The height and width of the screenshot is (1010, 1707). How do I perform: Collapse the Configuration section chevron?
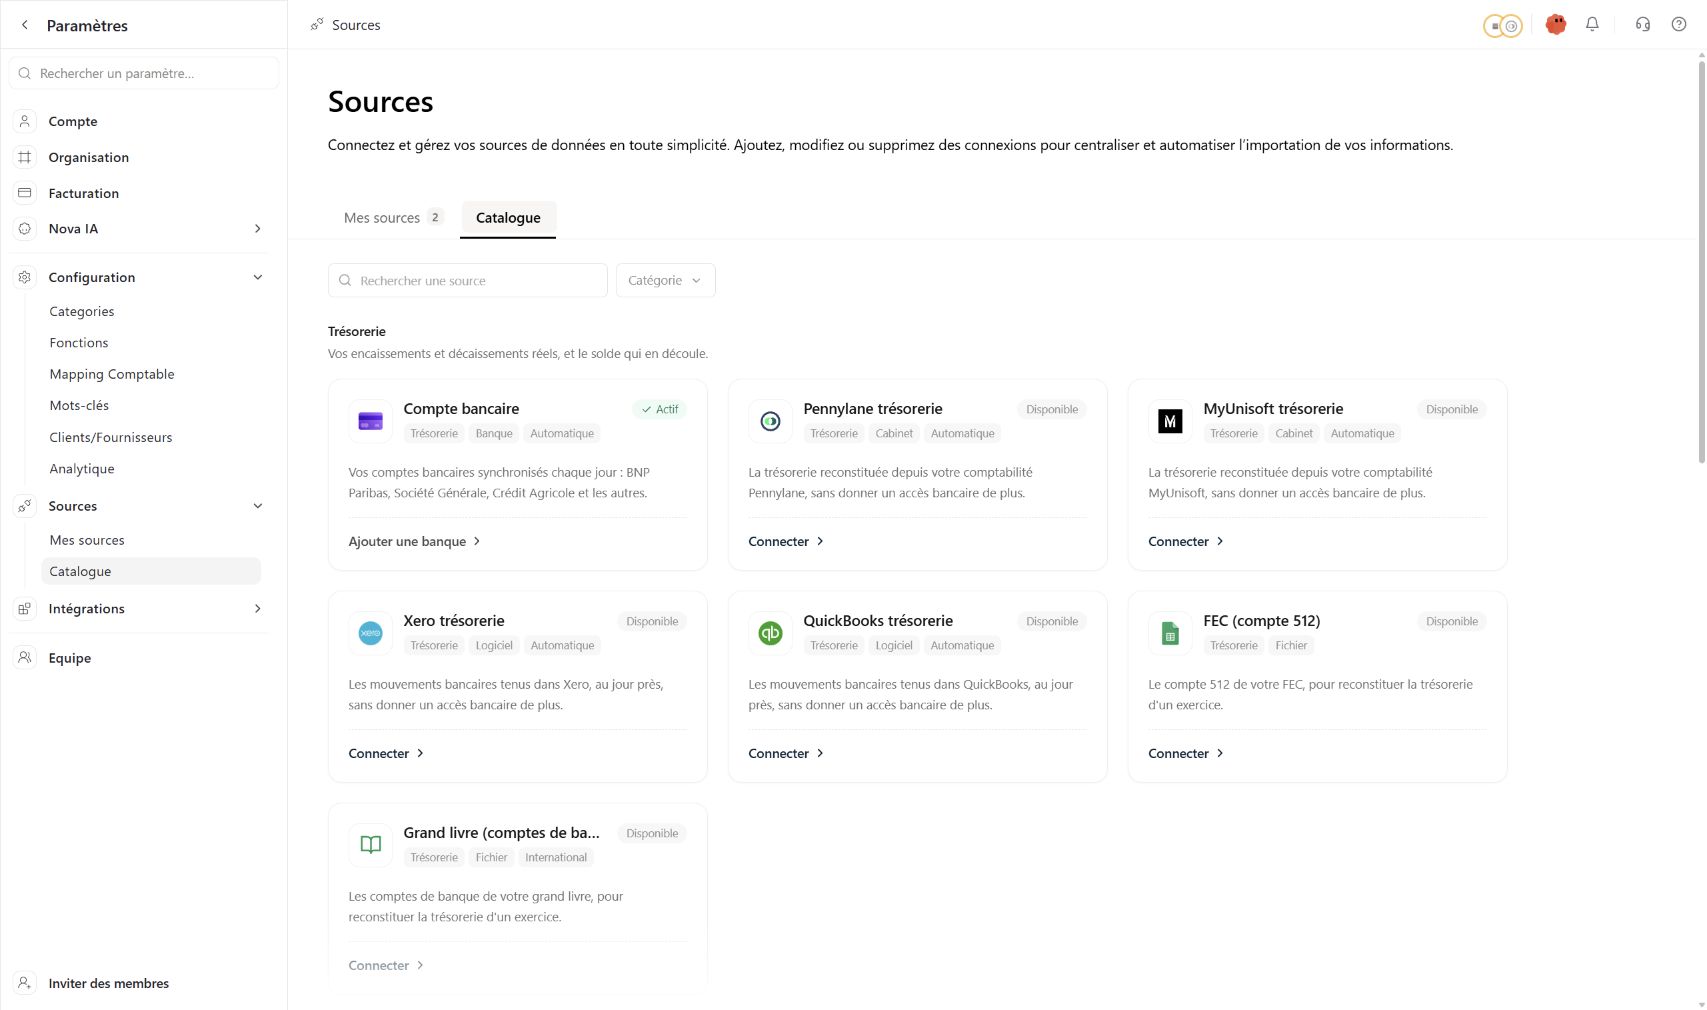[258, 277]
